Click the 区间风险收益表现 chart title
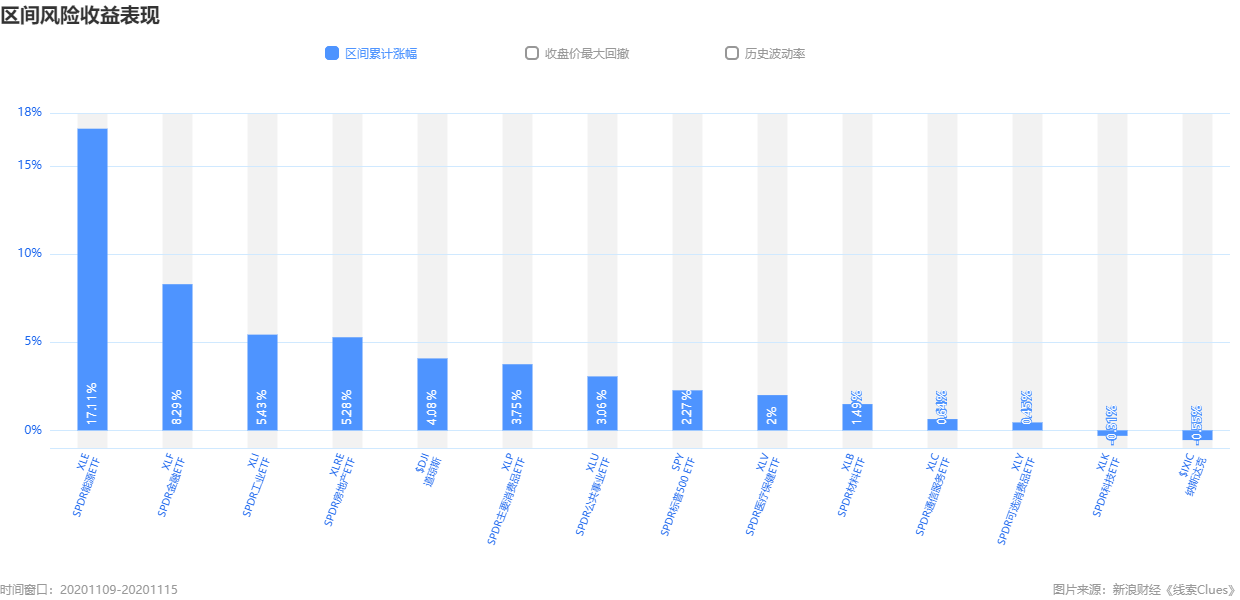 pos(80,15)
